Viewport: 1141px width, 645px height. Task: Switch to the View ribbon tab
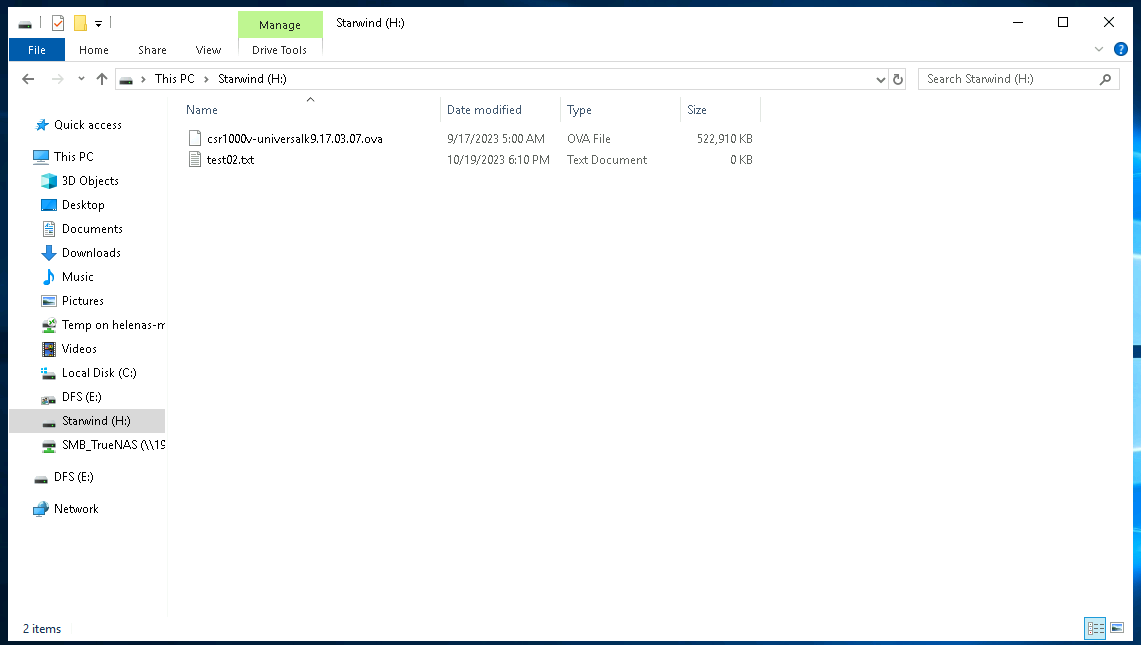pyautogui.click(x=208, y=50)
